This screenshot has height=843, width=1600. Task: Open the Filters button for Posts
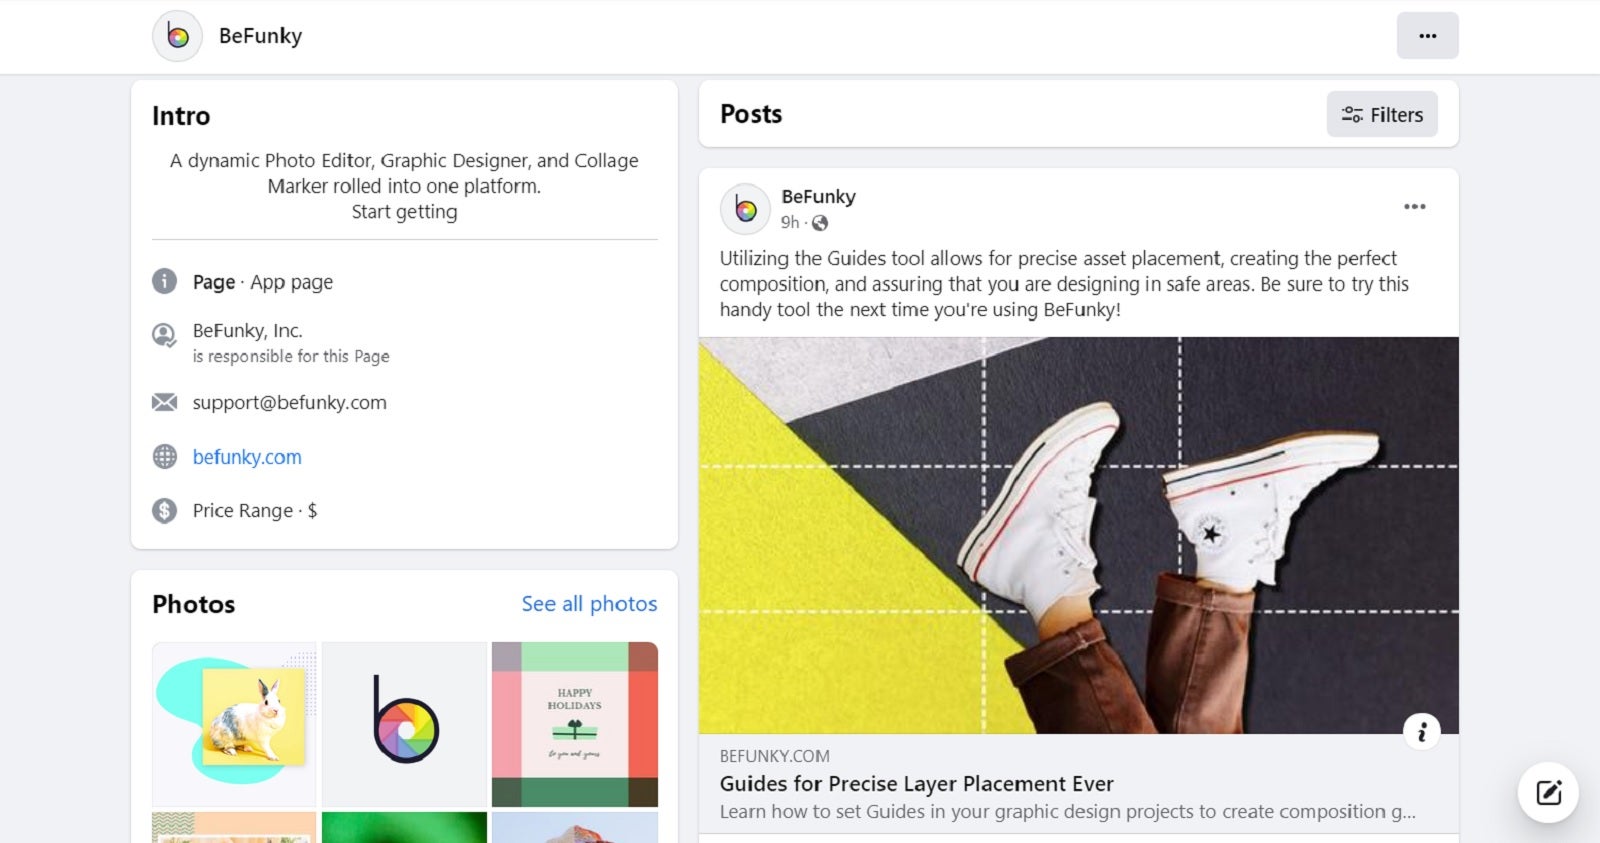coord(1382,114)
